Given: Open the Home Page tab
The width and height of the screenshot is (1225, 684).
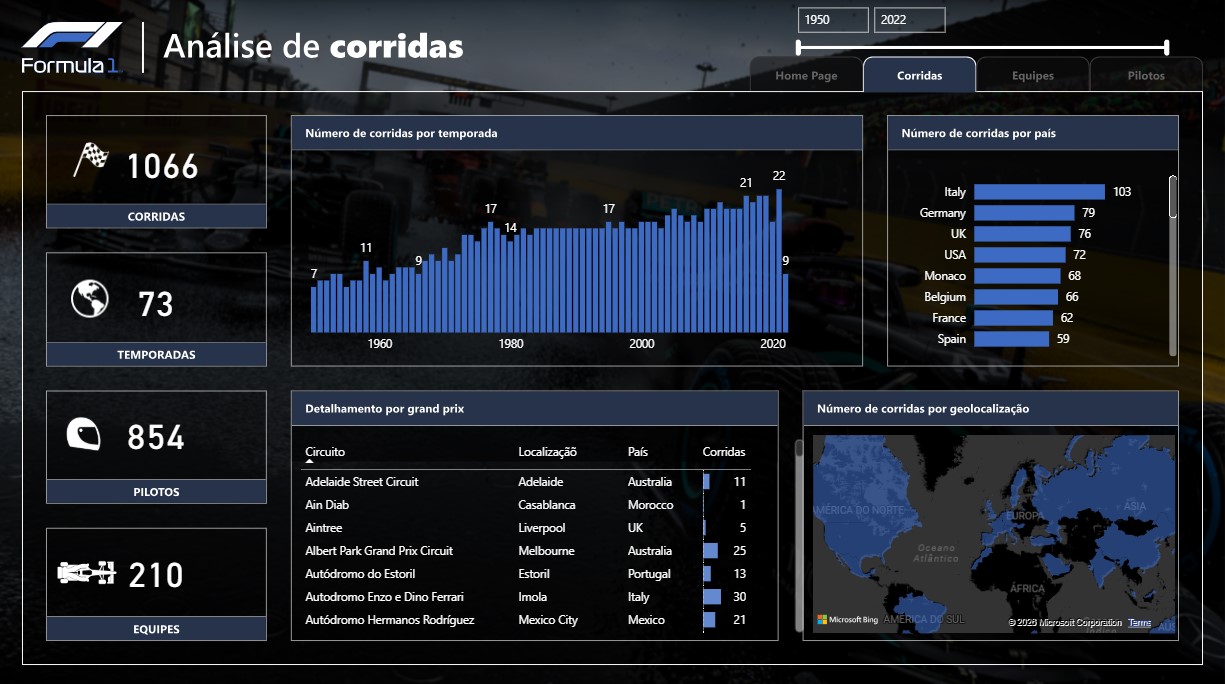Looking at the screenshot, I should click(x=806, y=76).
